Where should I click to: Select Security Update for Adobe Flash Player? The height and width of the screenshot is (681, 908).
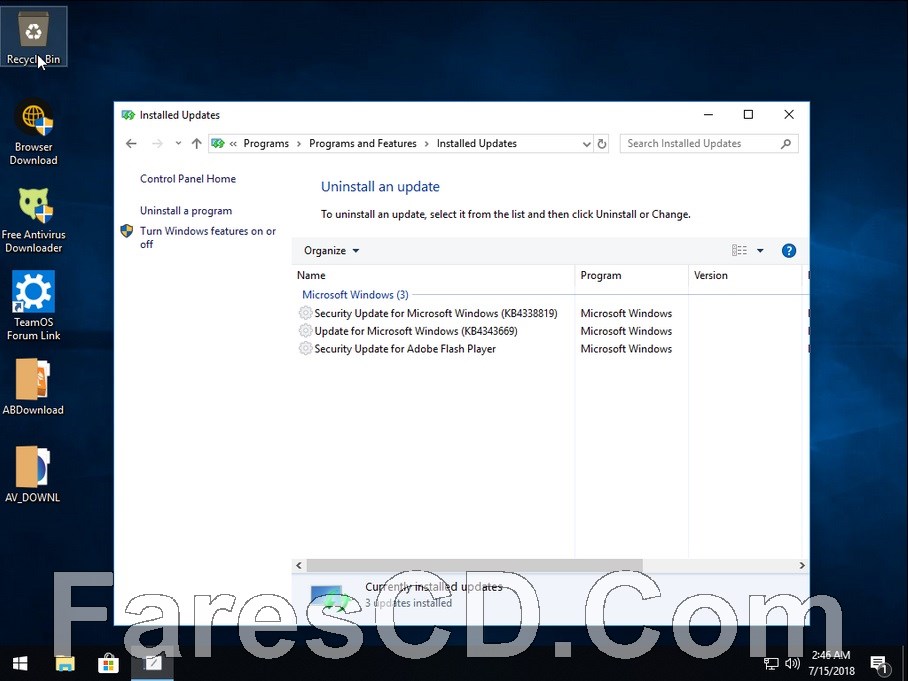405,349
